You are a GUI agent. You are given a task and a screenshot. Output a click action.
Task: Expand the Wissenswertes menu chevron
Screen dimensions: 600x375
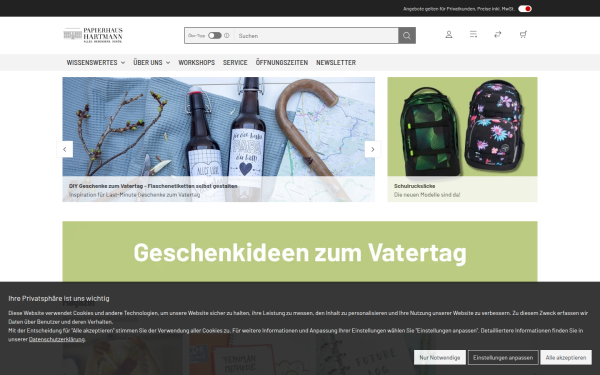(x=123, y=63)
